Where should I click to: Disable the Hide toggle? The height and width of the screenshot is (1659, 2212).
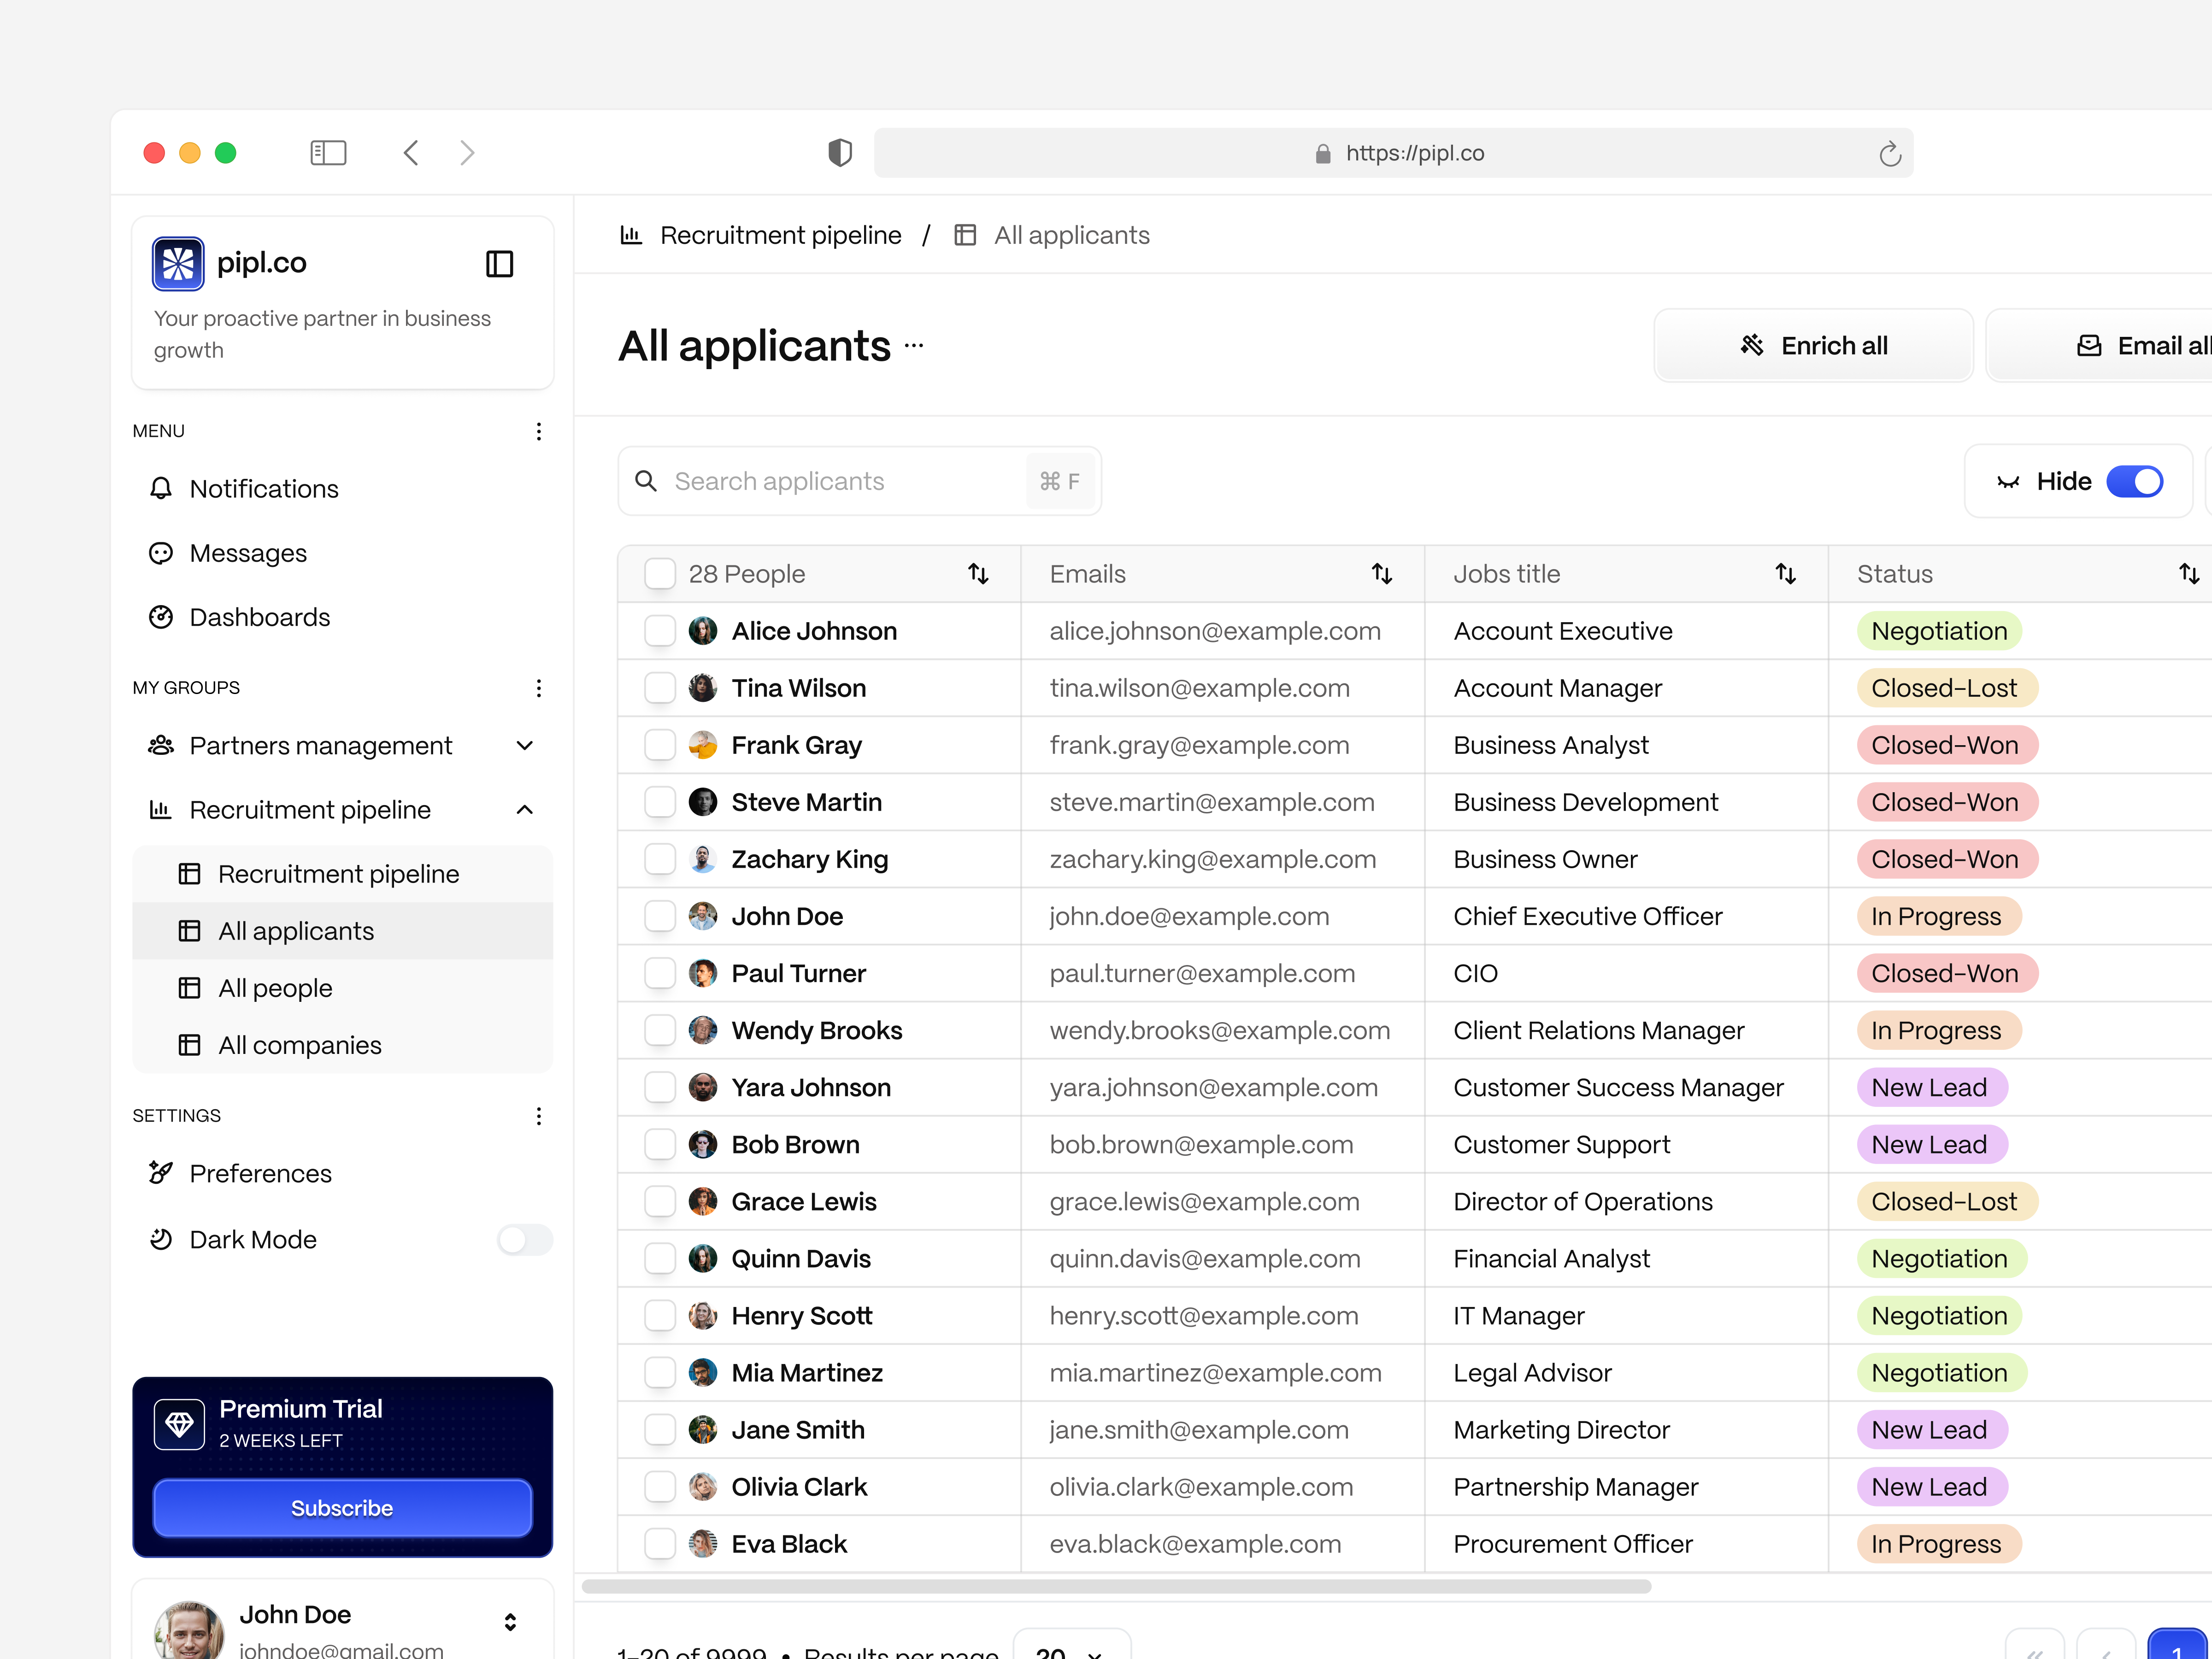pyautogui.click(x=2136, y=481)
